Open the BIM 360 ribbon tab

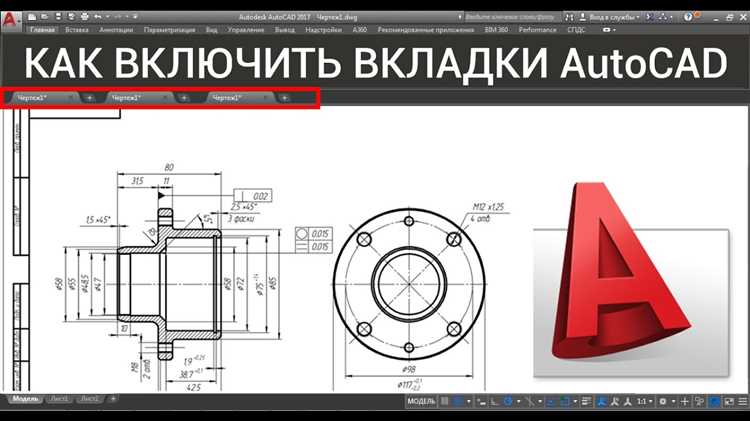click(496, 30)
